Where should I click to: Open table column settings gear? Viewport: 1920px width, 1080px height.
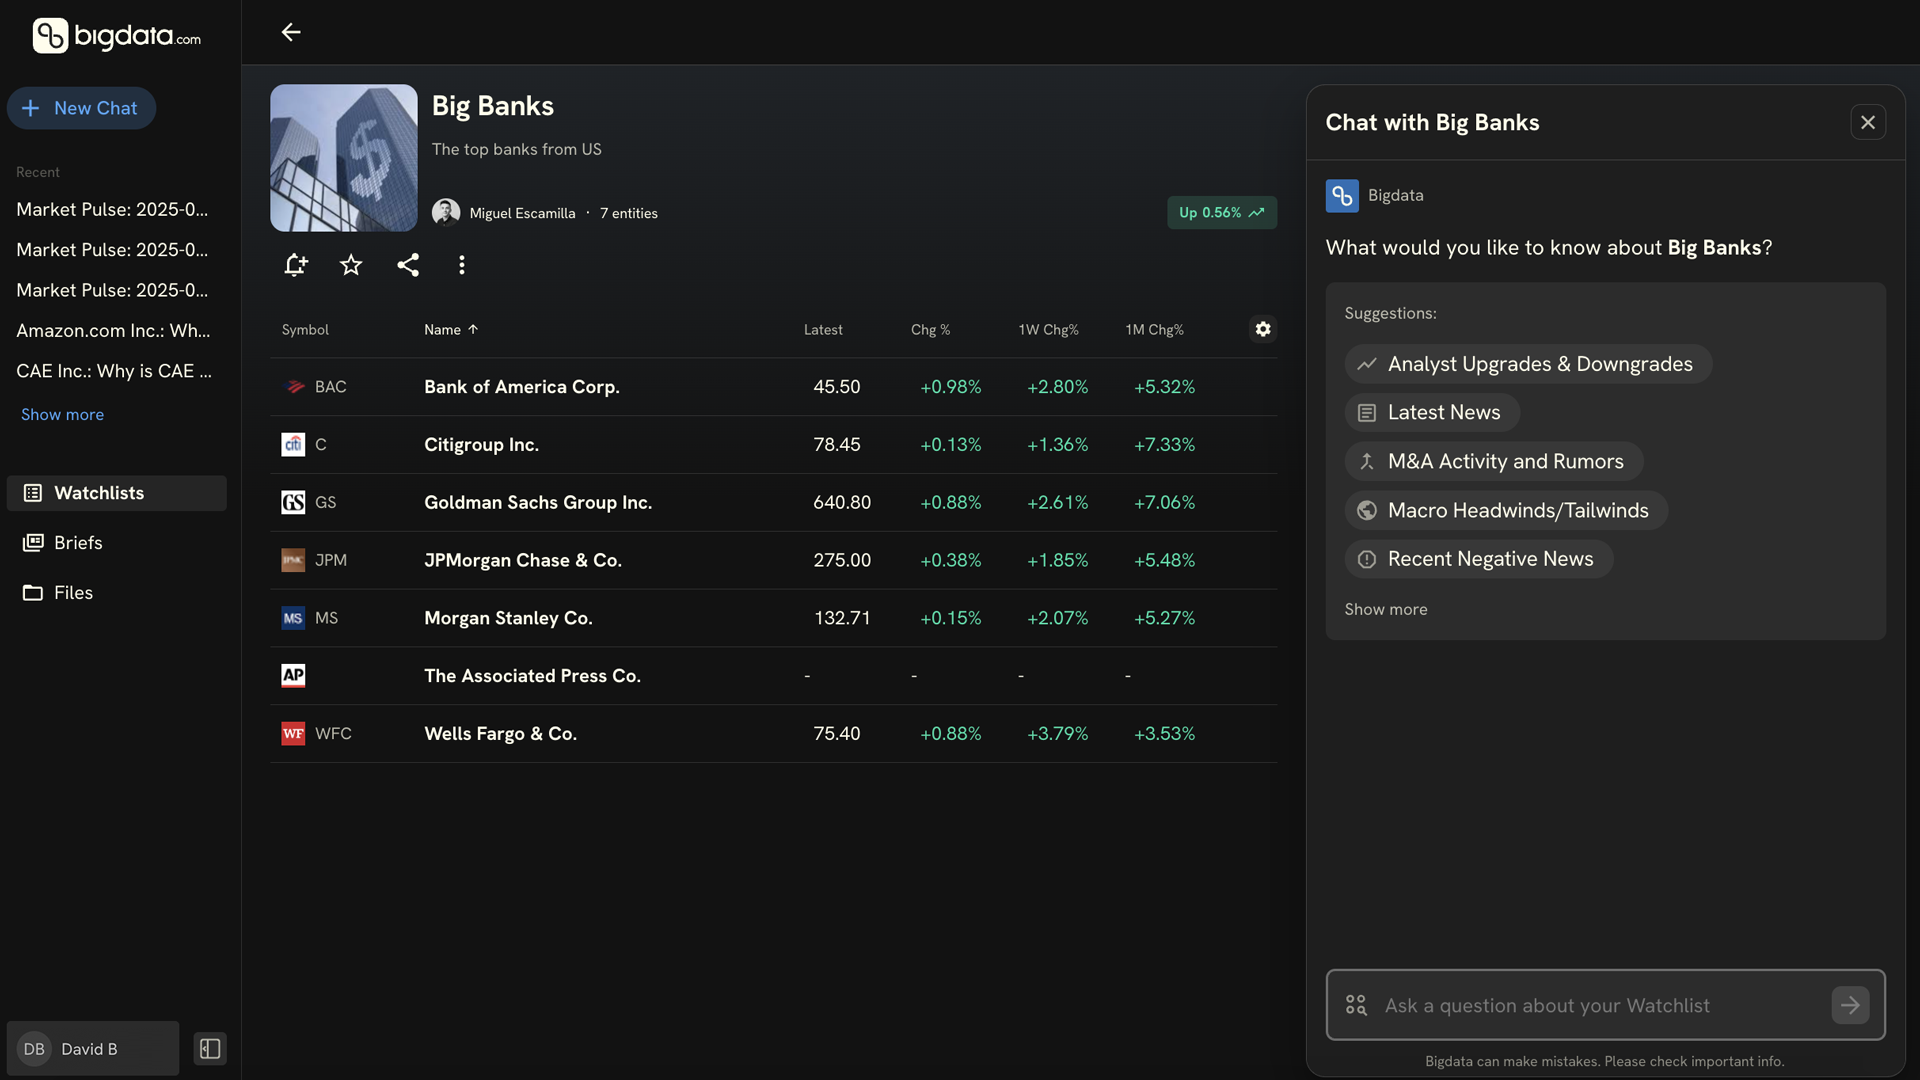click(x=1263, y=329)
